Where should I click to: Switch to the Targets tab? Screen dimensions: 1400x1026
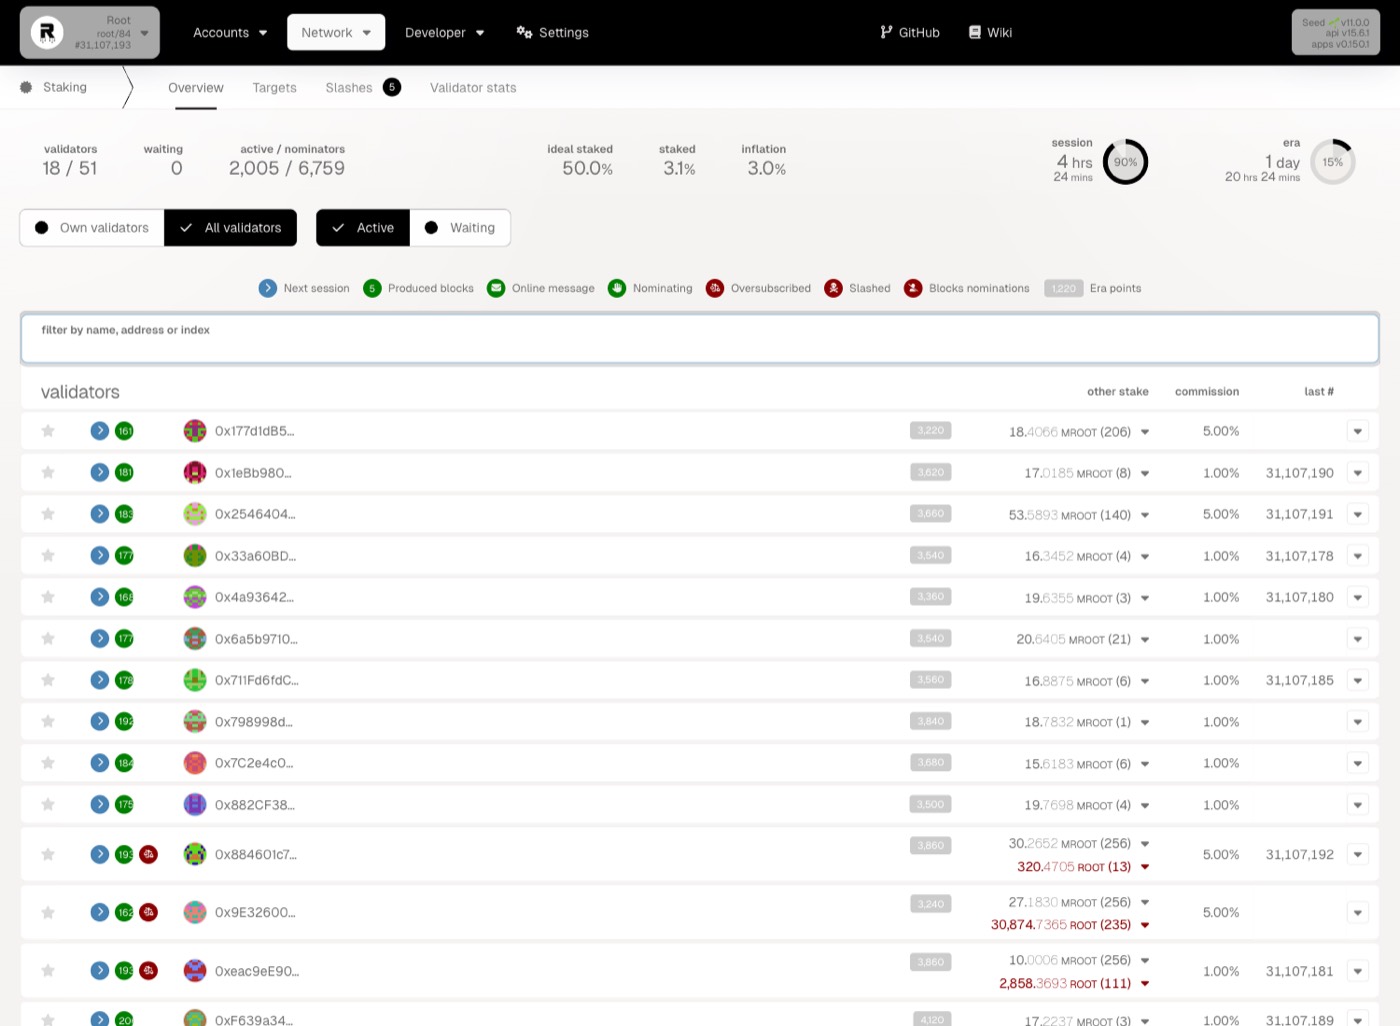pos(275,88)
